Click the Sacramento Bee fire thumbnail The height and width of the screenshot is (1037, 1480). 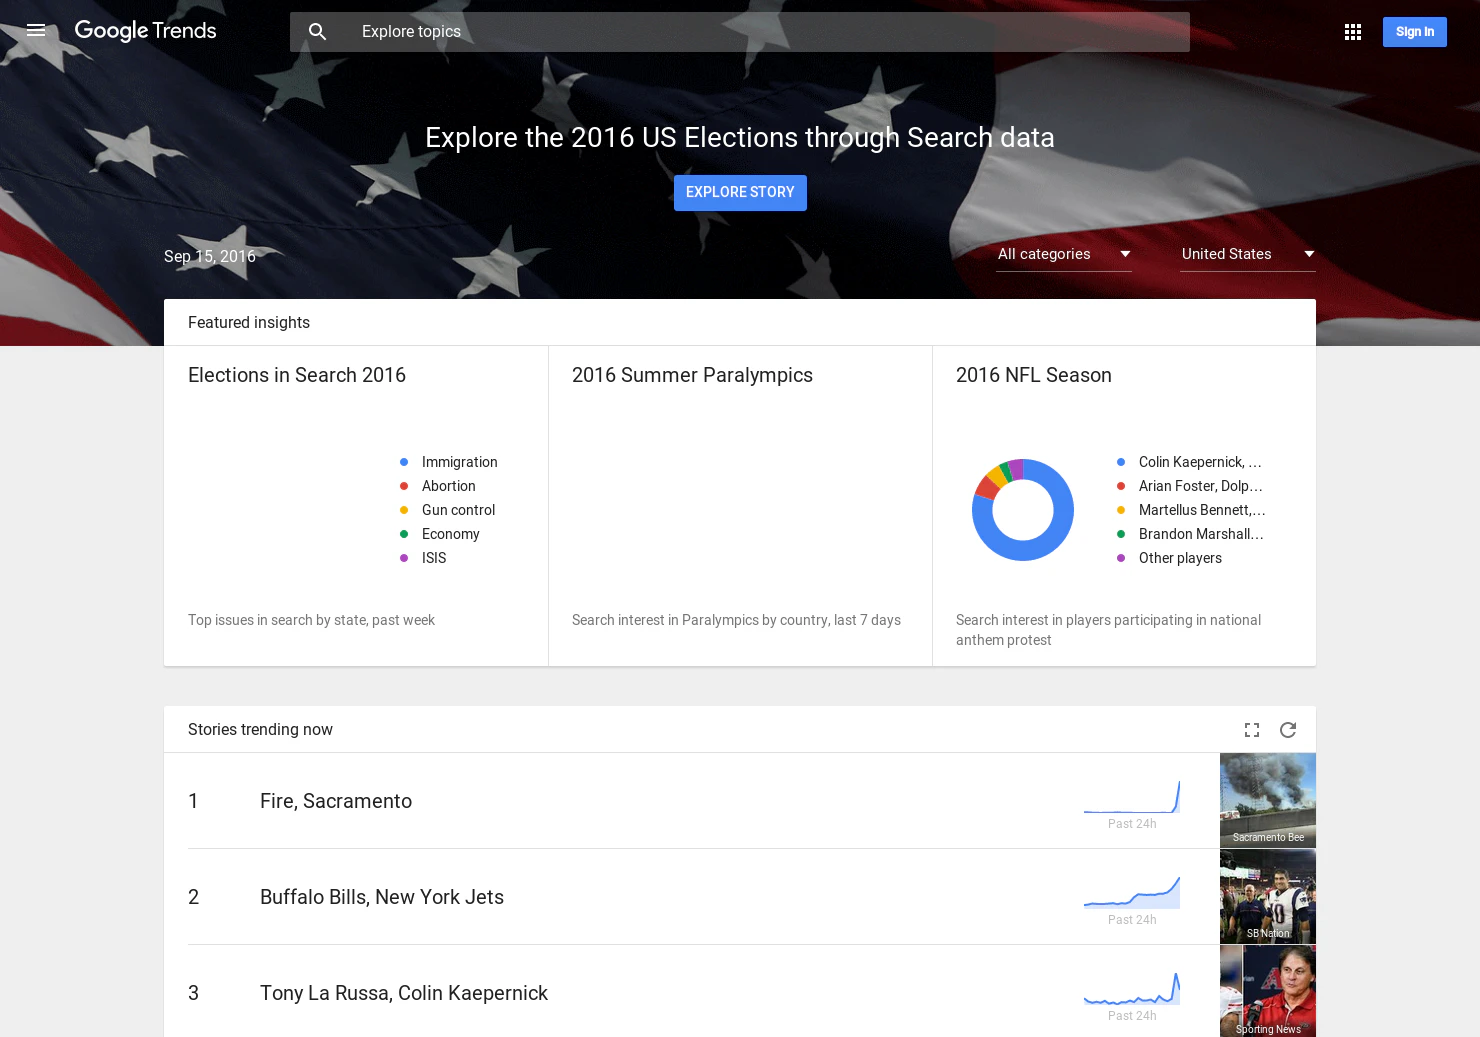click(1268, 800)
